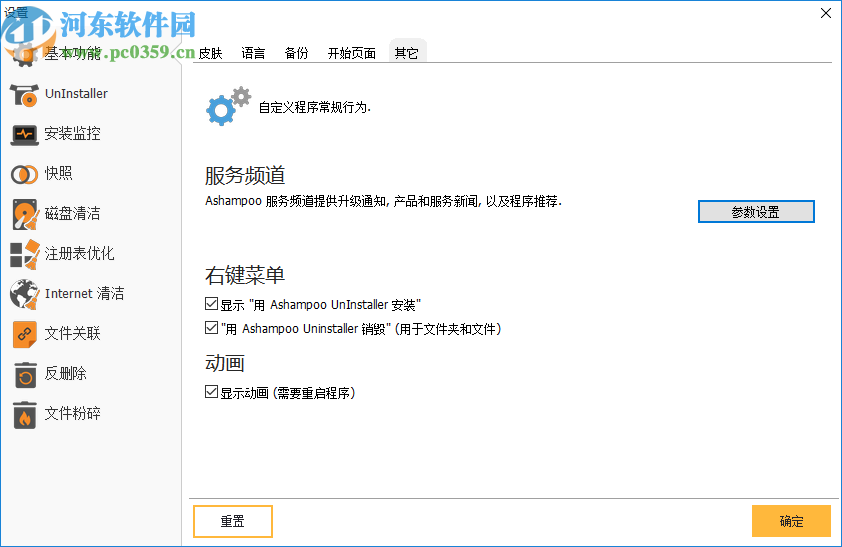Screen dimensions: 842x547
Task: Click the 注册表优化 registry icon
Action: point(25,254)
